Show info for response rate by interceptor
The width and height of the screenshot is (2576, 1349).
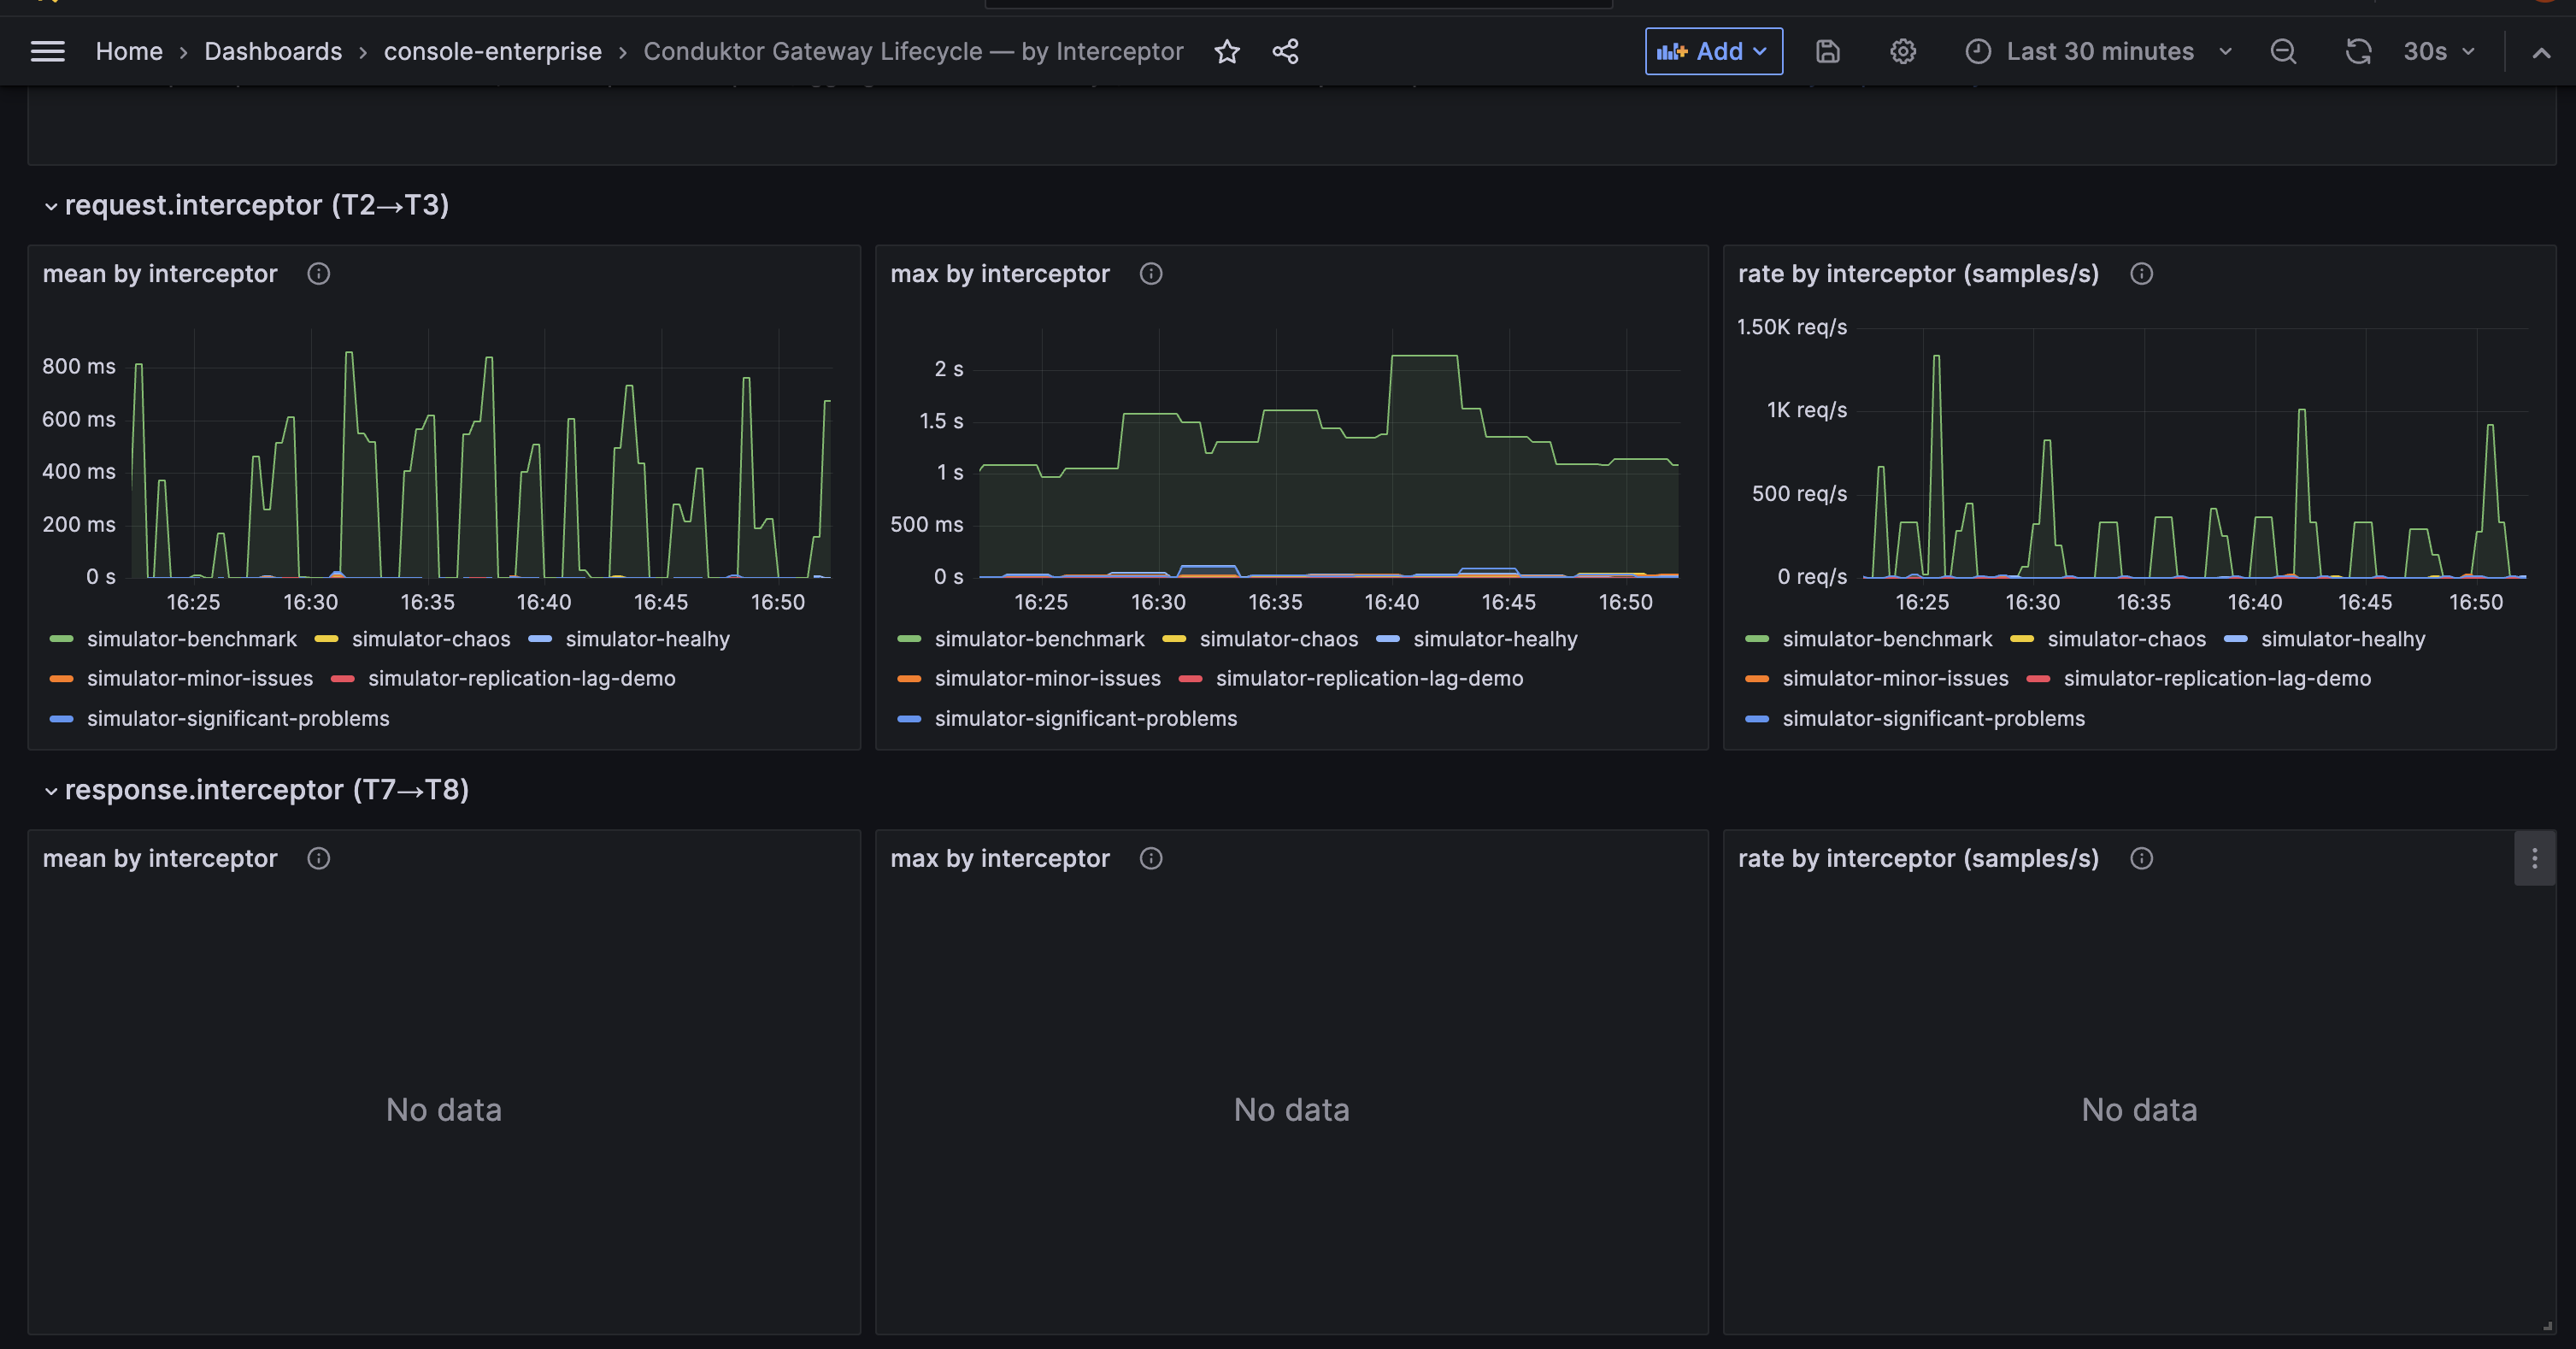click(x=2141, y=859)
